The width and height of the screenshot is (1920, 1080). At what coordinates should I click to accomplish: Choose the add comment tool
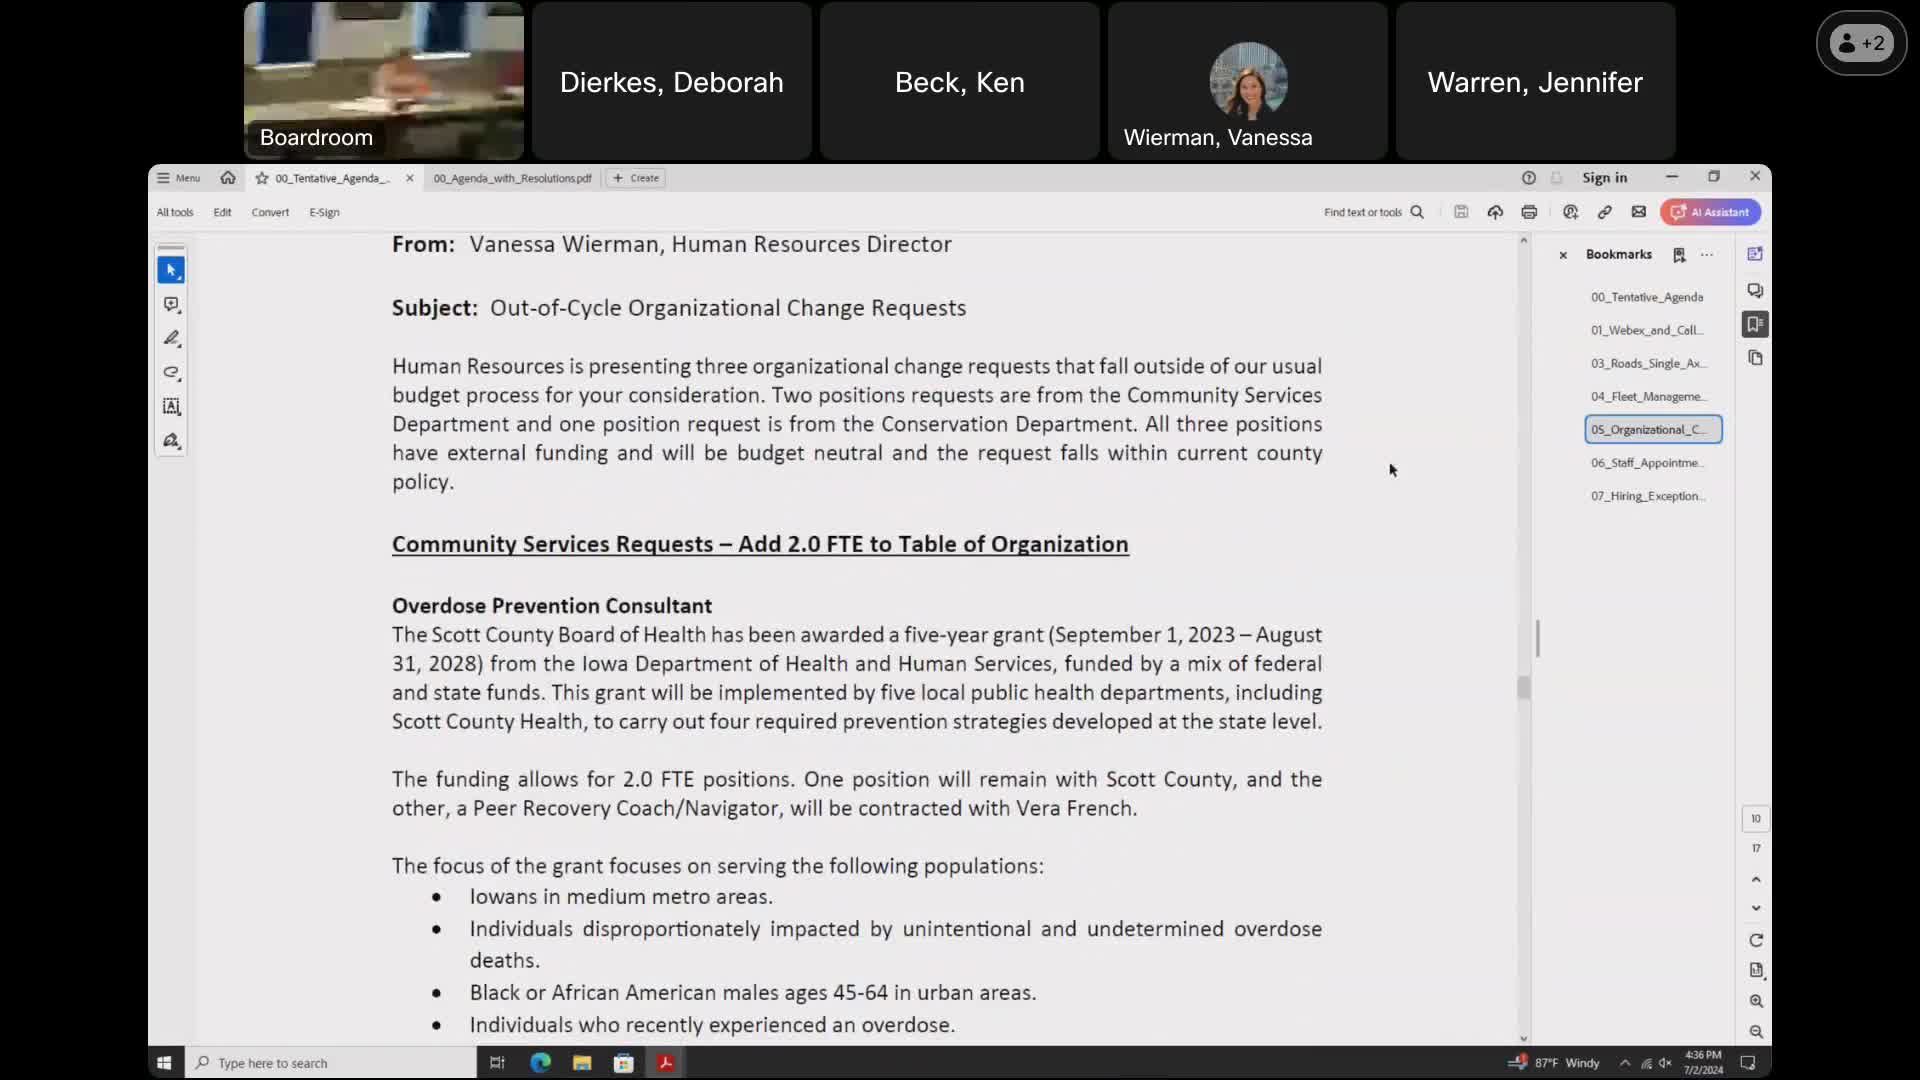(171, 304)
